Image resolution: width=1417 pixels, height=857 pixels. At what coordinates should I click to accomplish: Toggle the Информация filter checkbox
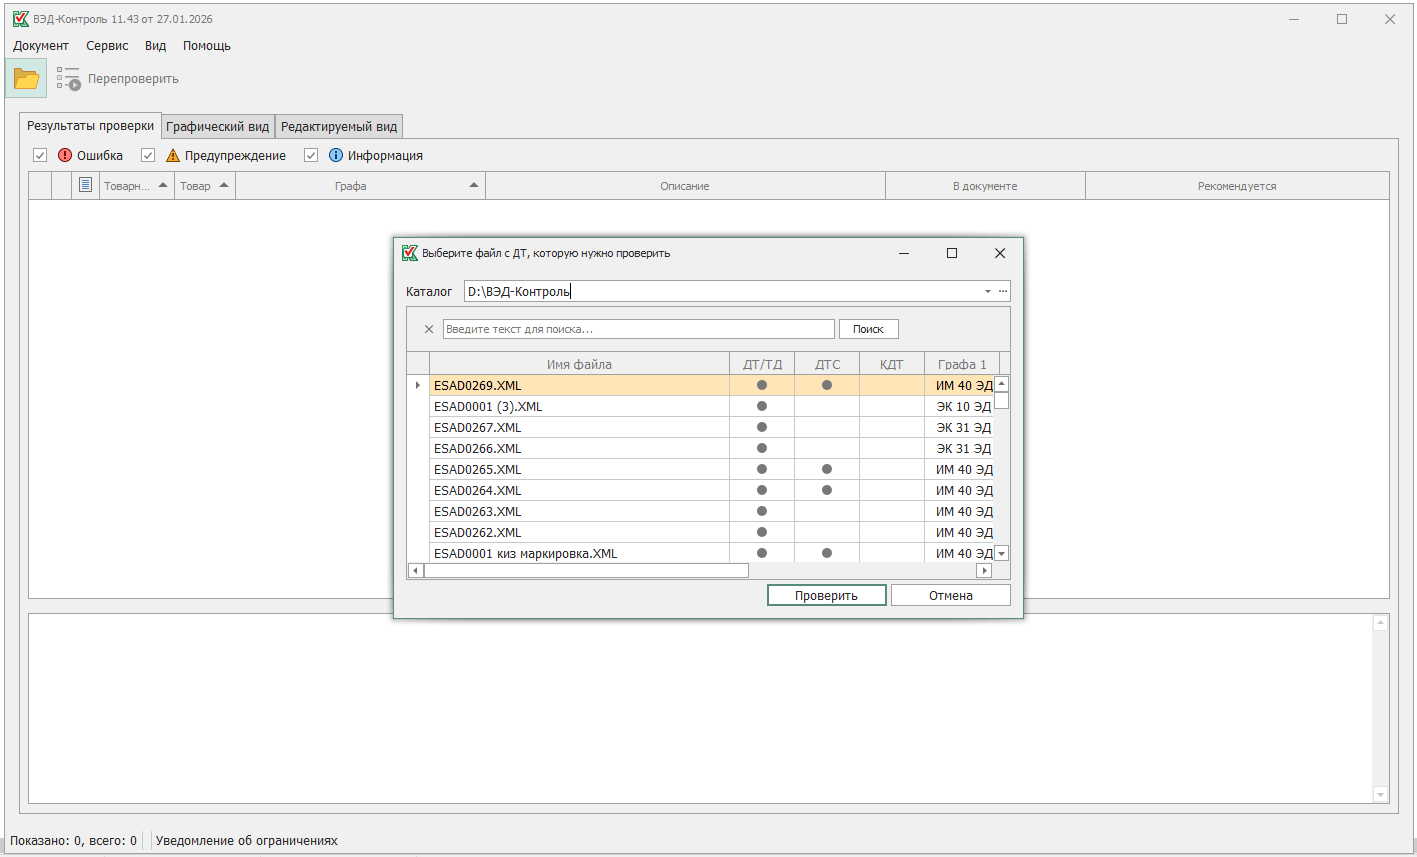click(311, 155)
